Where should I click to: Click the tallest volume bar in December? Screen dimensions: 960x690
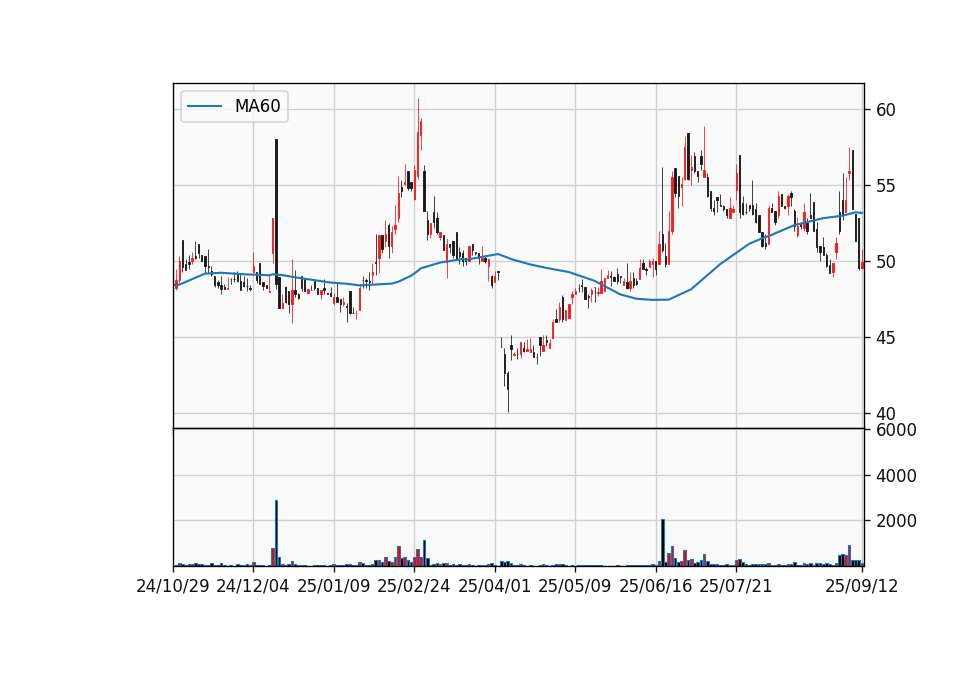(x=277, y=533)
